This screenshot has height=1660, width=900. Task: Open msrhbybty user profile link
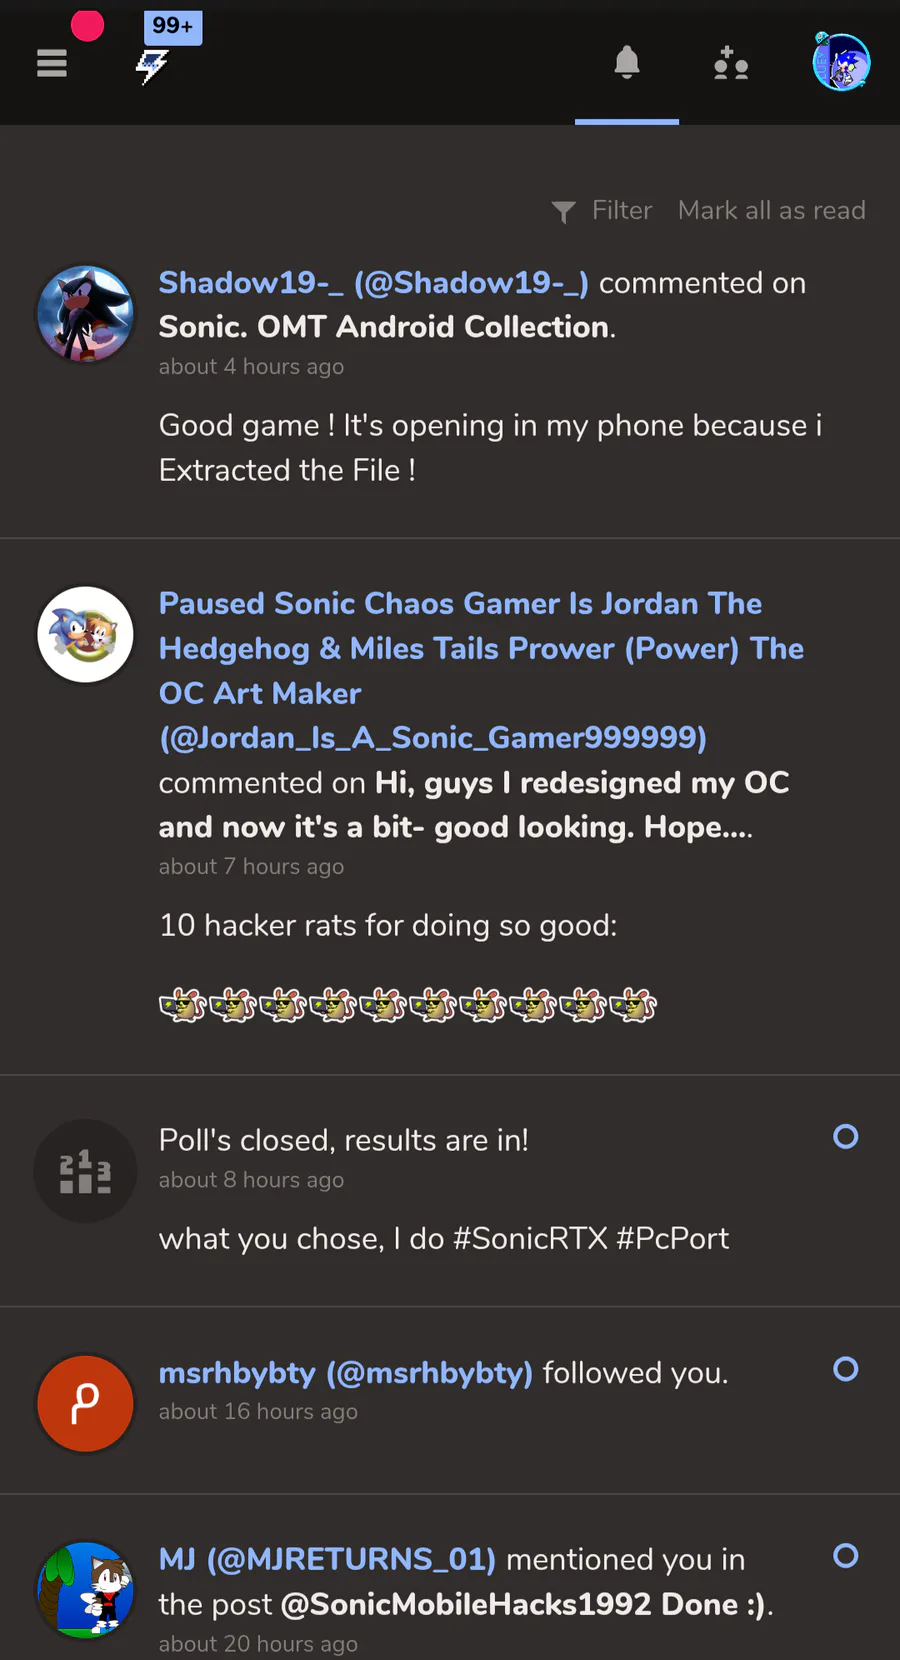click(x=345, y=1373)
